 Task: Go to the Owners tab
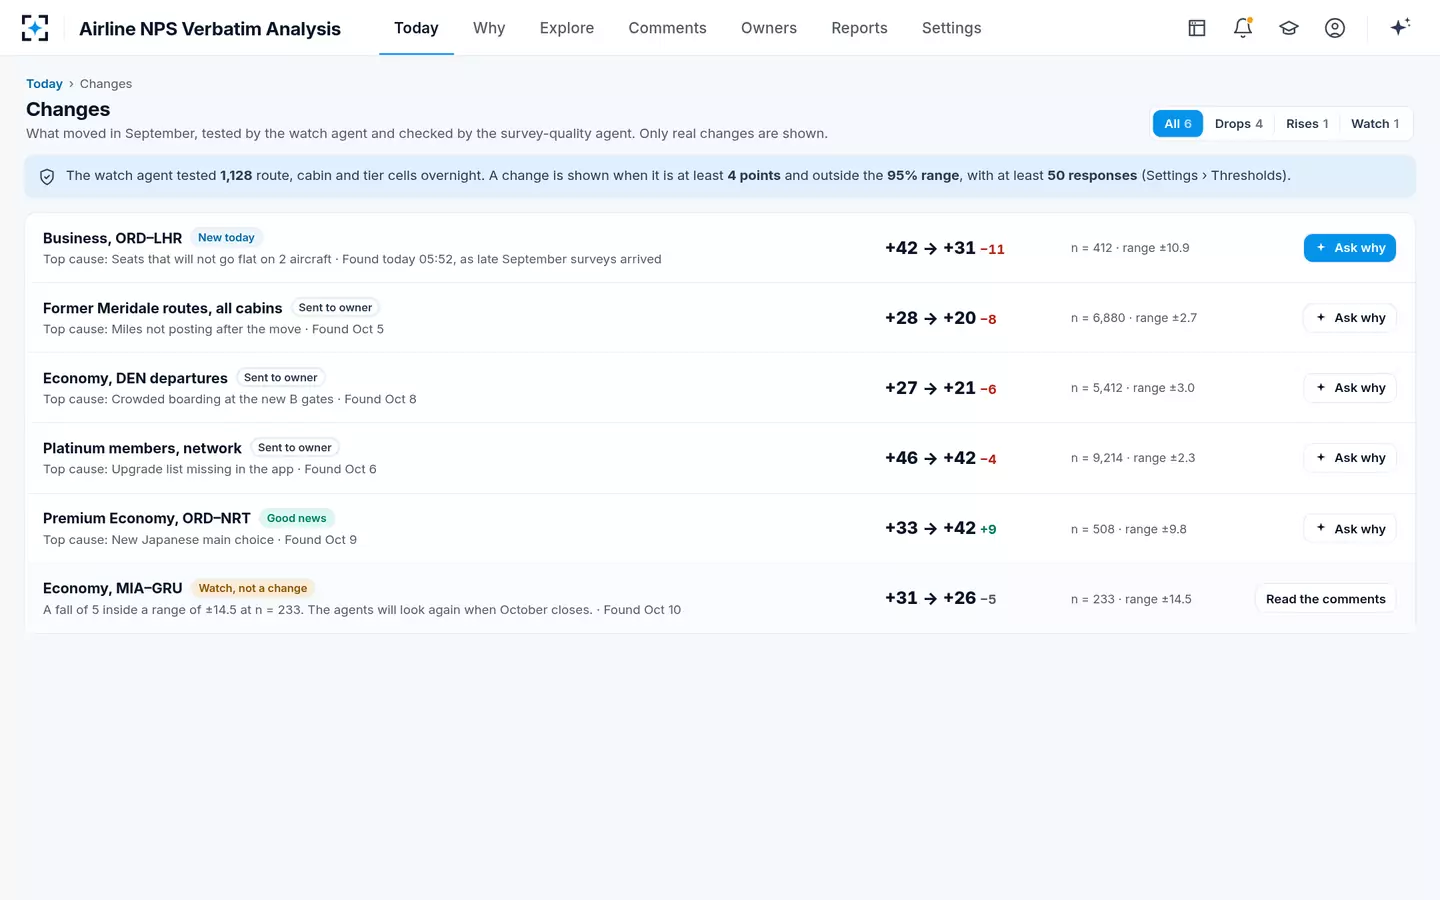[769, 28]
